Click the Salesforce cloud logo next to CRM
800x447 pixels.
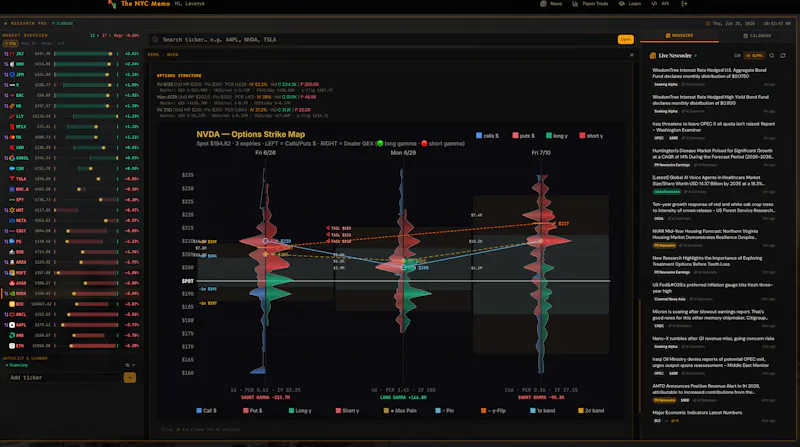[12, 168]
